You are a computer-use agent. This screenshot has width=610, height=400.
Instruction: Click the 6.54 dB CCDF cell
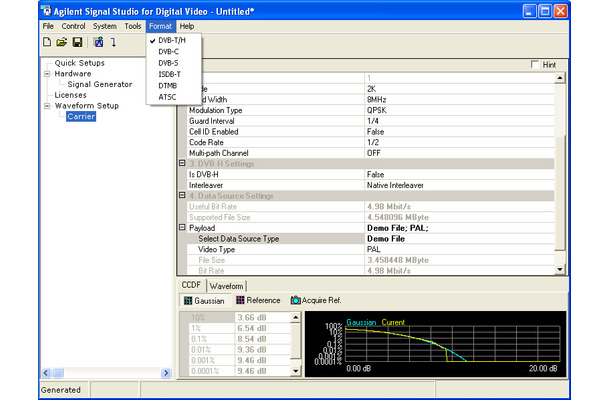coord(263,328)
